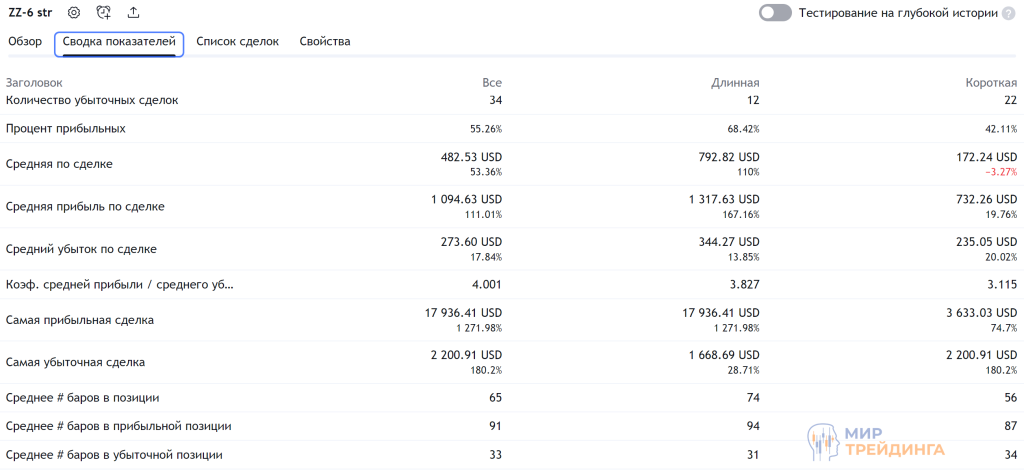Click the Короткая column header
Viewport: 1024px width, 473px height.
point(990,83)
